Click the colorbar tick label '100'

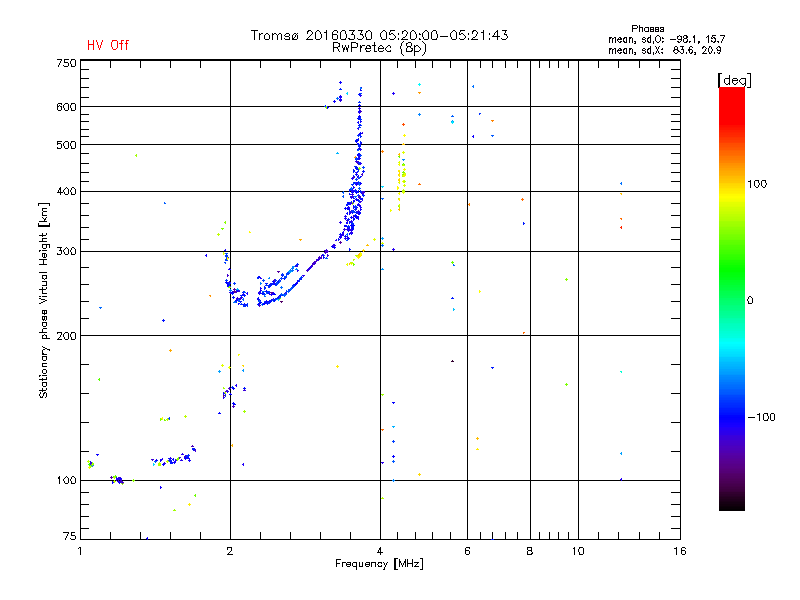tap(757, 184)
